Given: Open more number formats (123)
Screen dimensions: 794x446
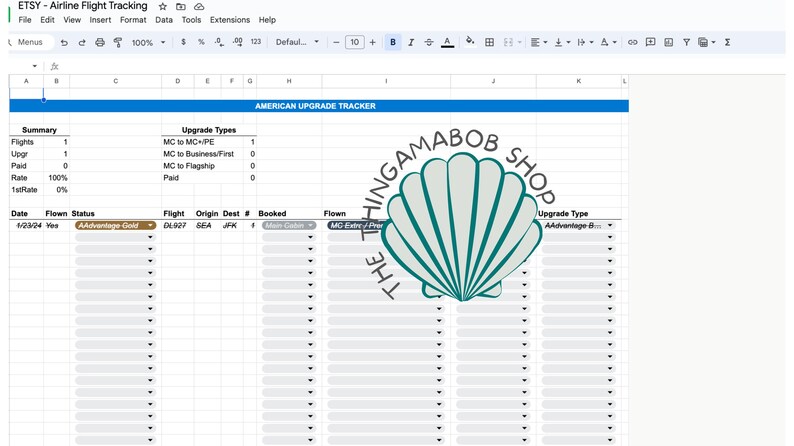Looking at the screenshot, I should (256, 42).
